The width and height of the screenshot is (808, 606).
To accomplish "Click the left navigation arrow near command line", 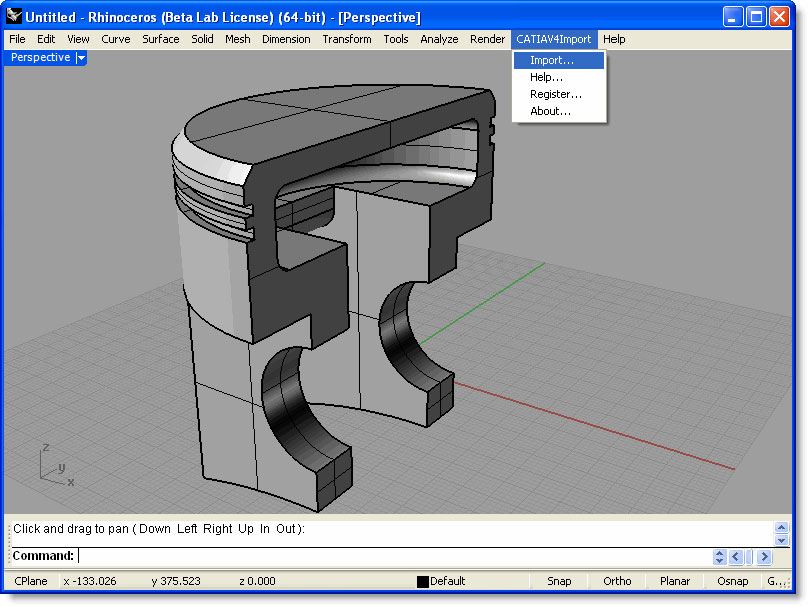I will 736,556.
